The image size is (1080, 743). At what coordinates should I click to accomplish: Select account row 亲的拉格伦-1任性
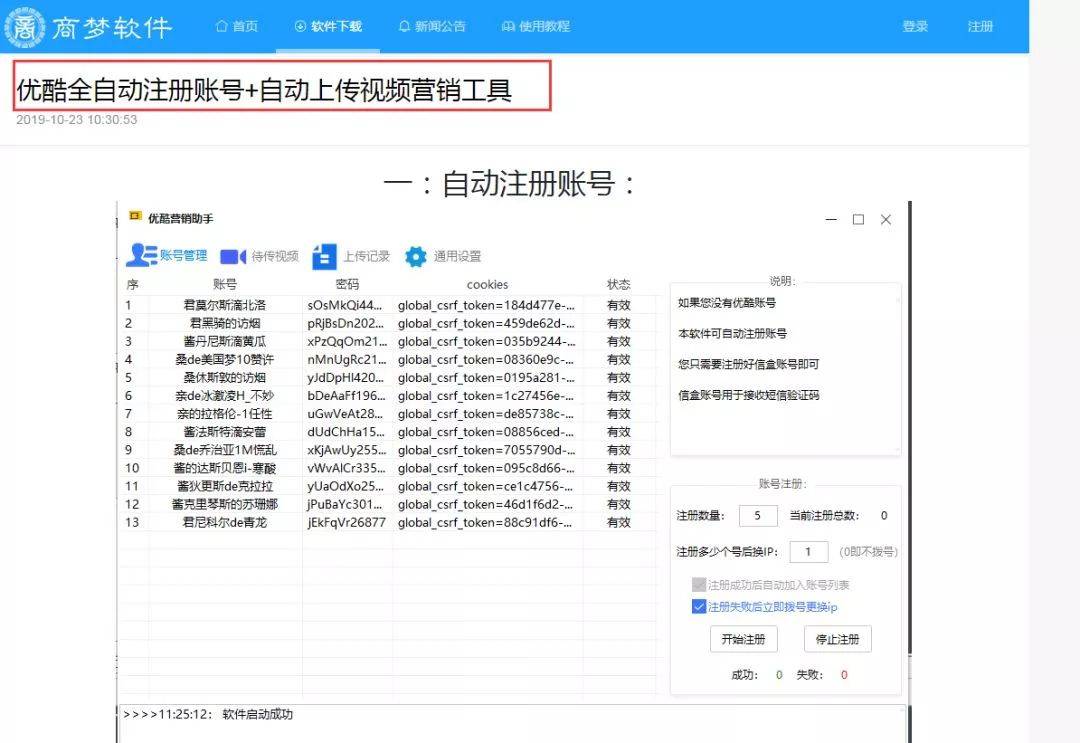point(387,414)
